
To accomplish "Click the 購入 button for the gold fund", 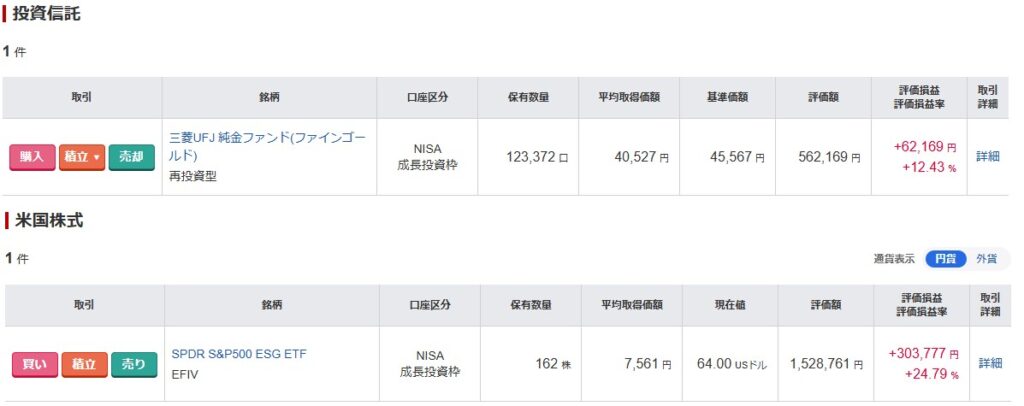I will pyautogui.click(x=32, y=157).
